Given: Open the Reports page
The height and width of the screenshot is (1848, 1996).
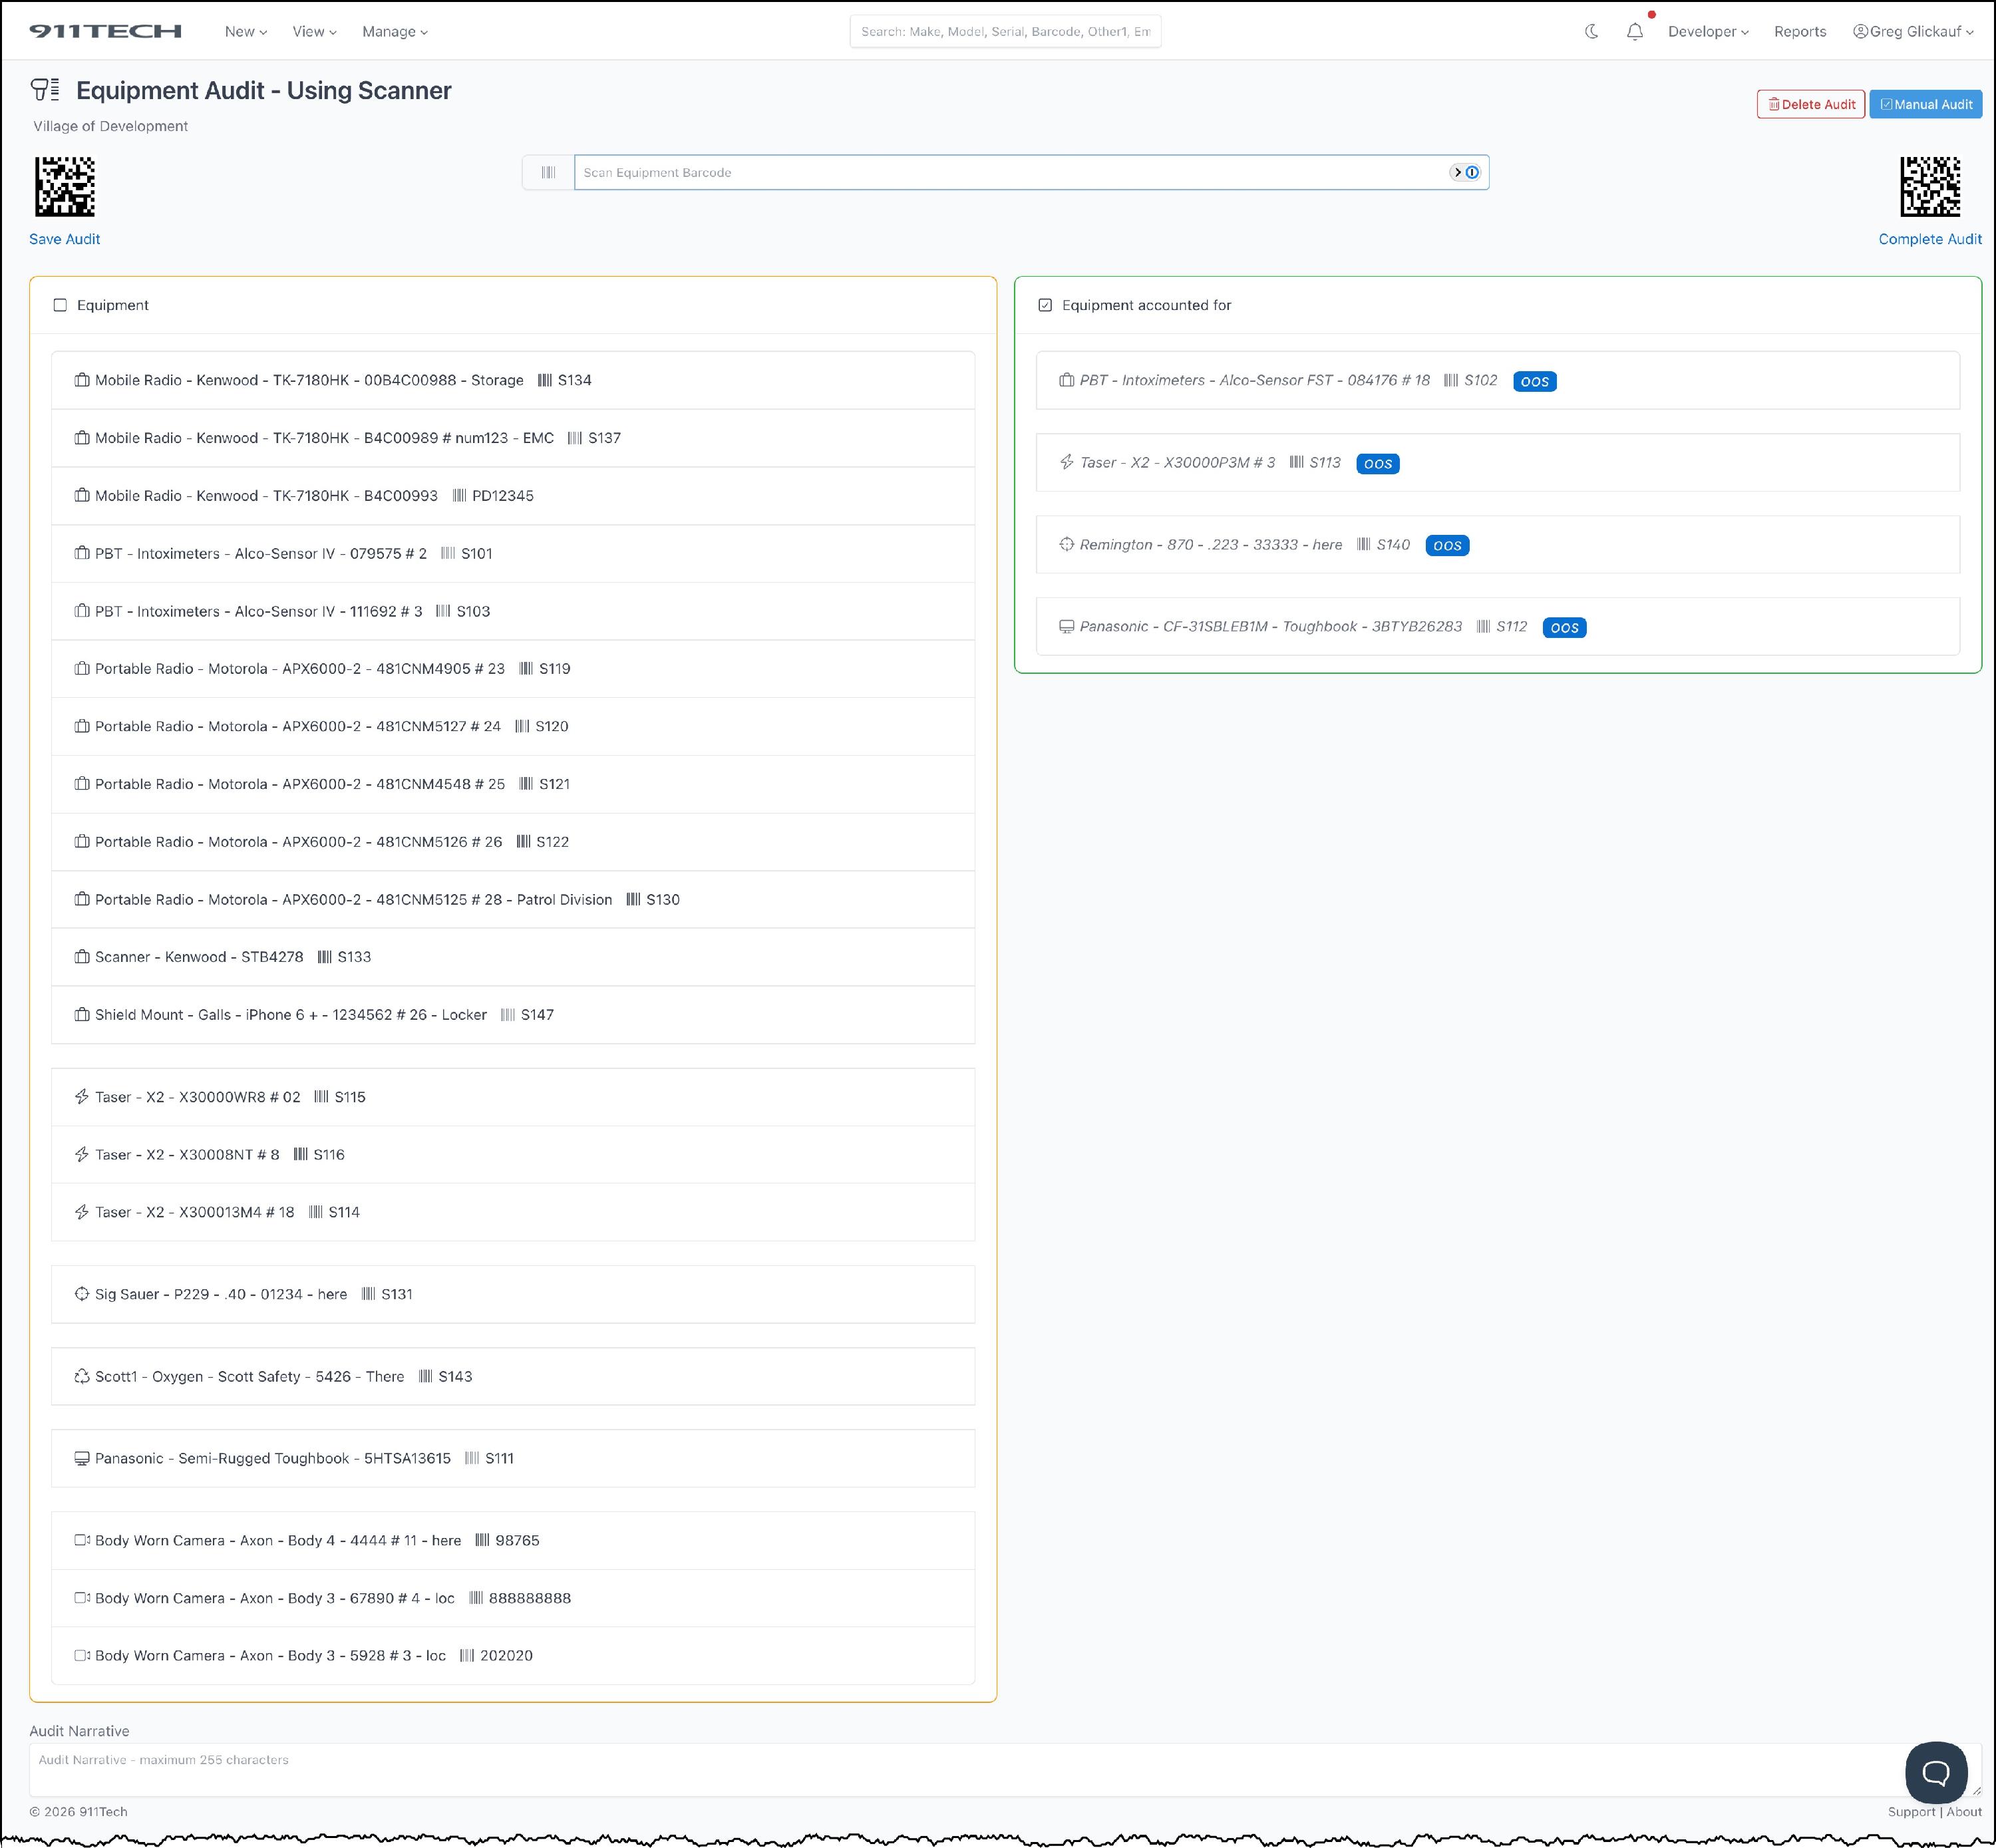Looking at the screenshot, I should [1799, 31].
